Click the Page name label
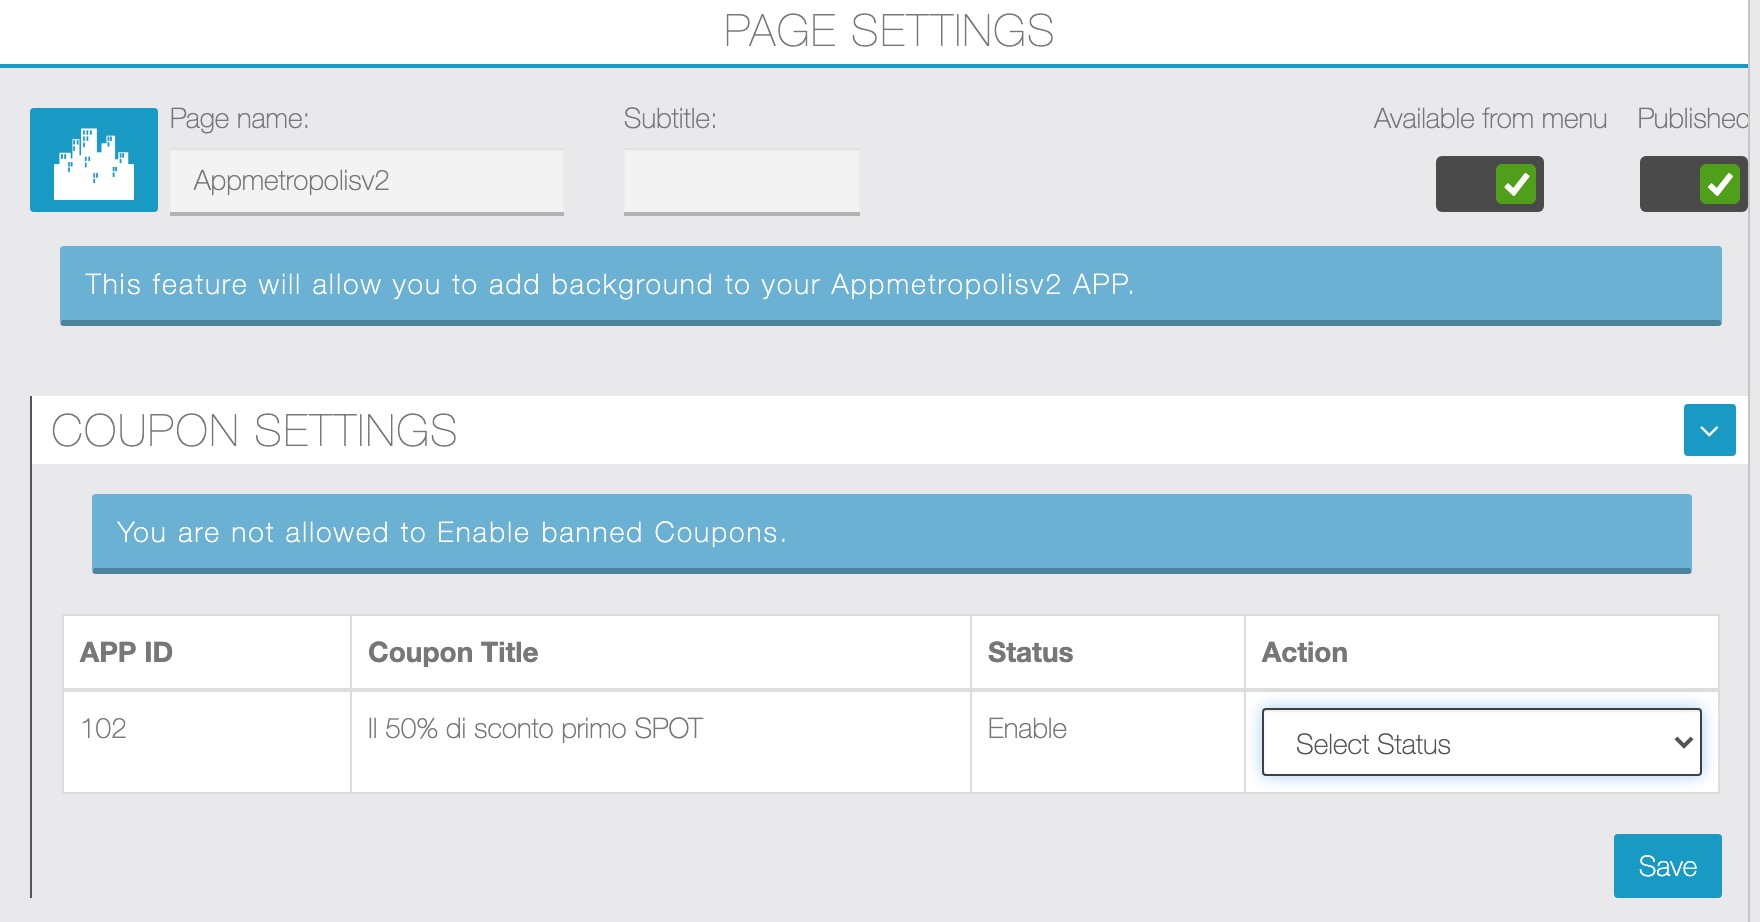This screenshot has width=1760, height=922. click(x=240, y=119)
